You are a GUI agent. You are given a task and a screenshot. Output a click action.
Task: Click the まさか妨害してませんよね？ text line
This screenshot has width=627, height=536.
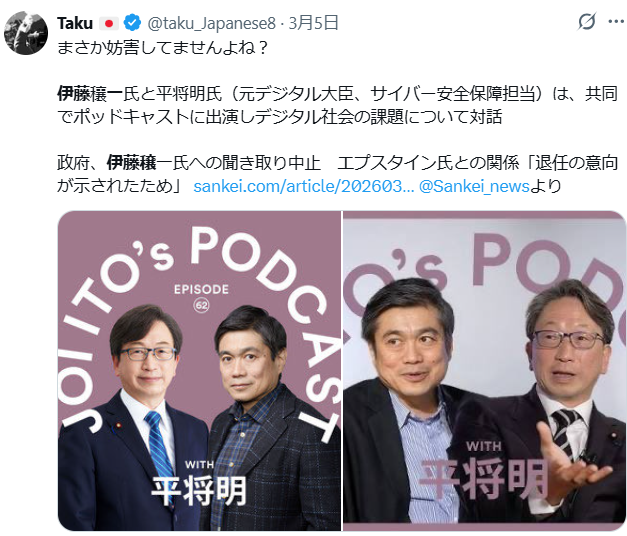coord(162,48)
